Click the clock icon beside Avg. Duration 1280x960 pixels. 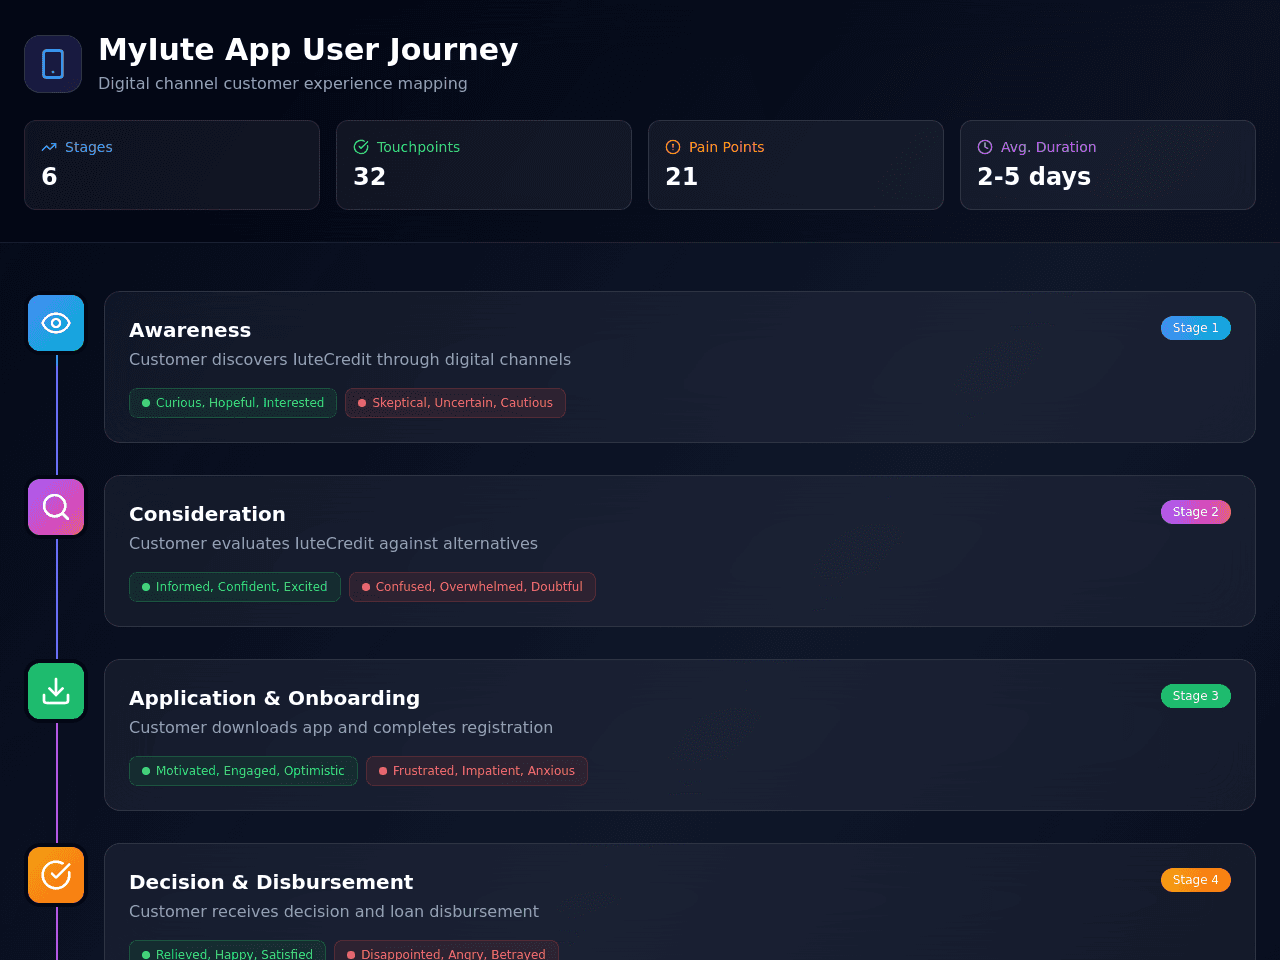[985, 147]
